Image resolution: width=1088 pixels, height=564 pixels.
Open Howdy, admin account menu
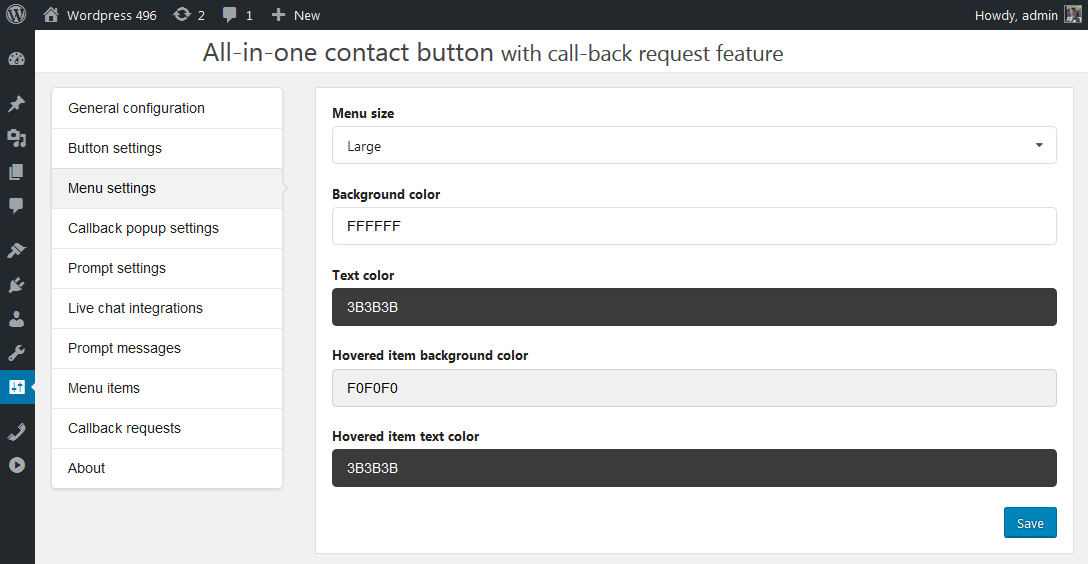point(1027,15)
